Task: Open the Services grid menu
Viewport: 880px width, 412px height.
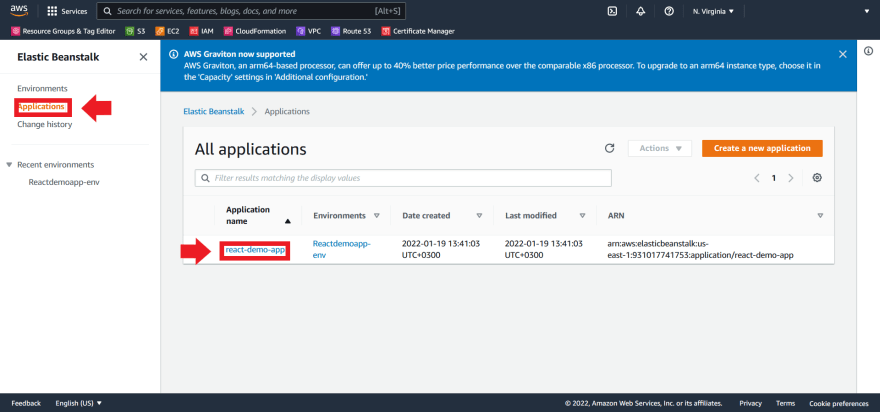Action: point(67,11)
